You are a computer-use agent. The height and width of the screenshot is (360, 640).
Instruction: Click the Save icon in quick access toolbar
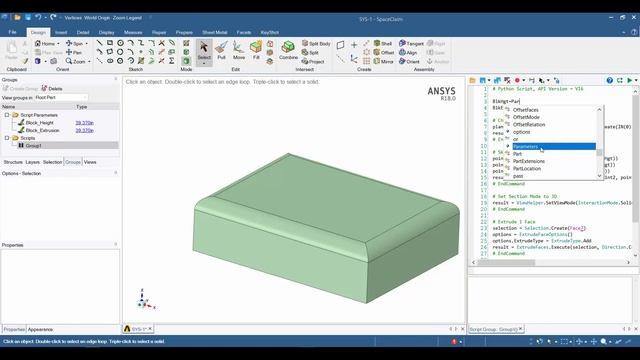(x=28, y=18)
